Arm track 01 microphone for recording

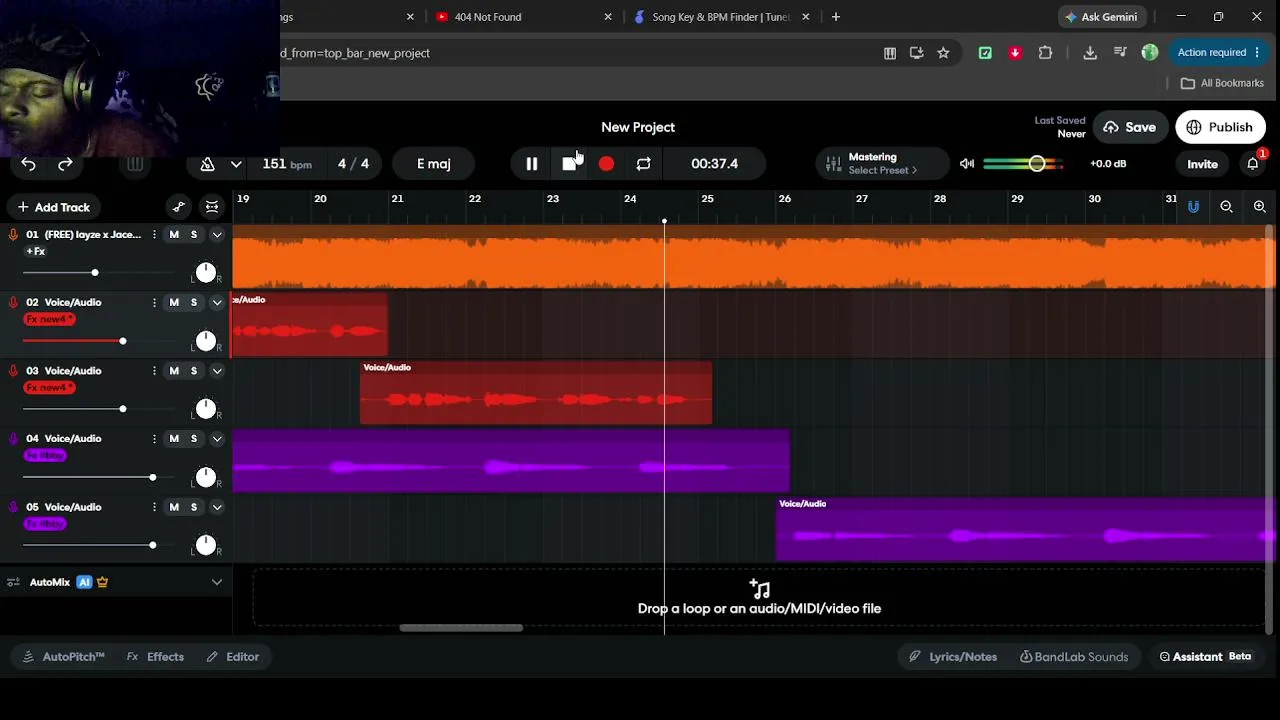click(x=13, y=235)
